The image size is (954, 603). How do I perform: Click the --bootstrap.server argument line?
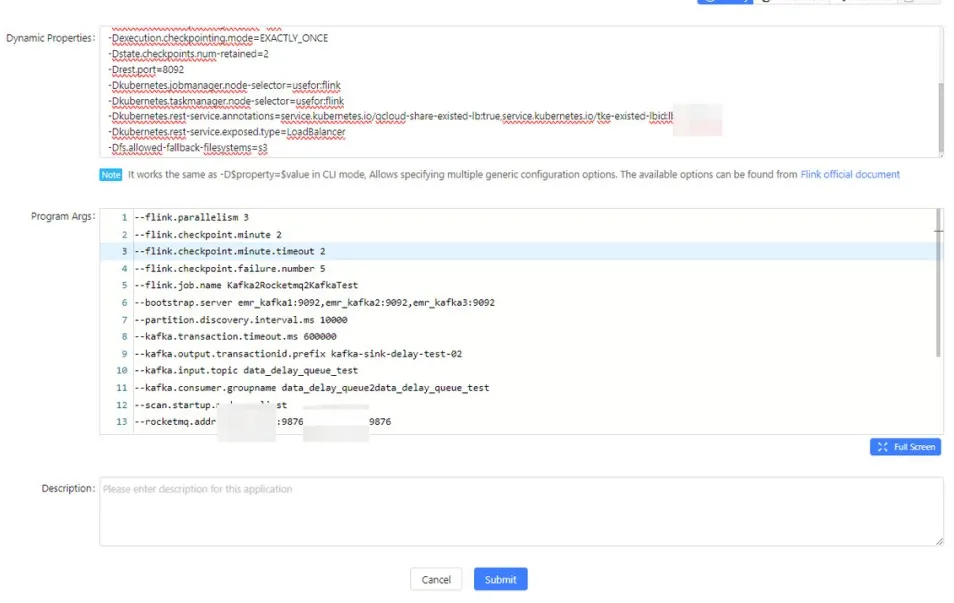pos(313,302)
